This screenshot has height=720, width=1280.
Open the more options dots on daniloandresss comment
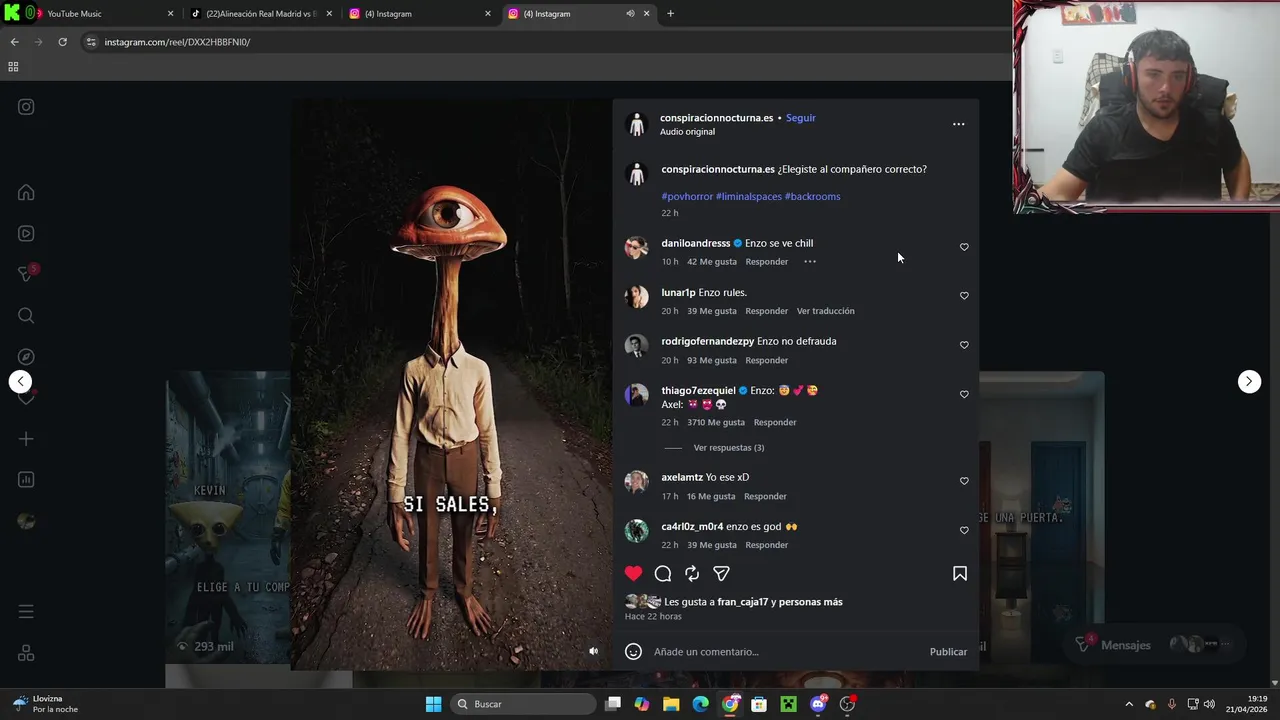click(810, 262)
